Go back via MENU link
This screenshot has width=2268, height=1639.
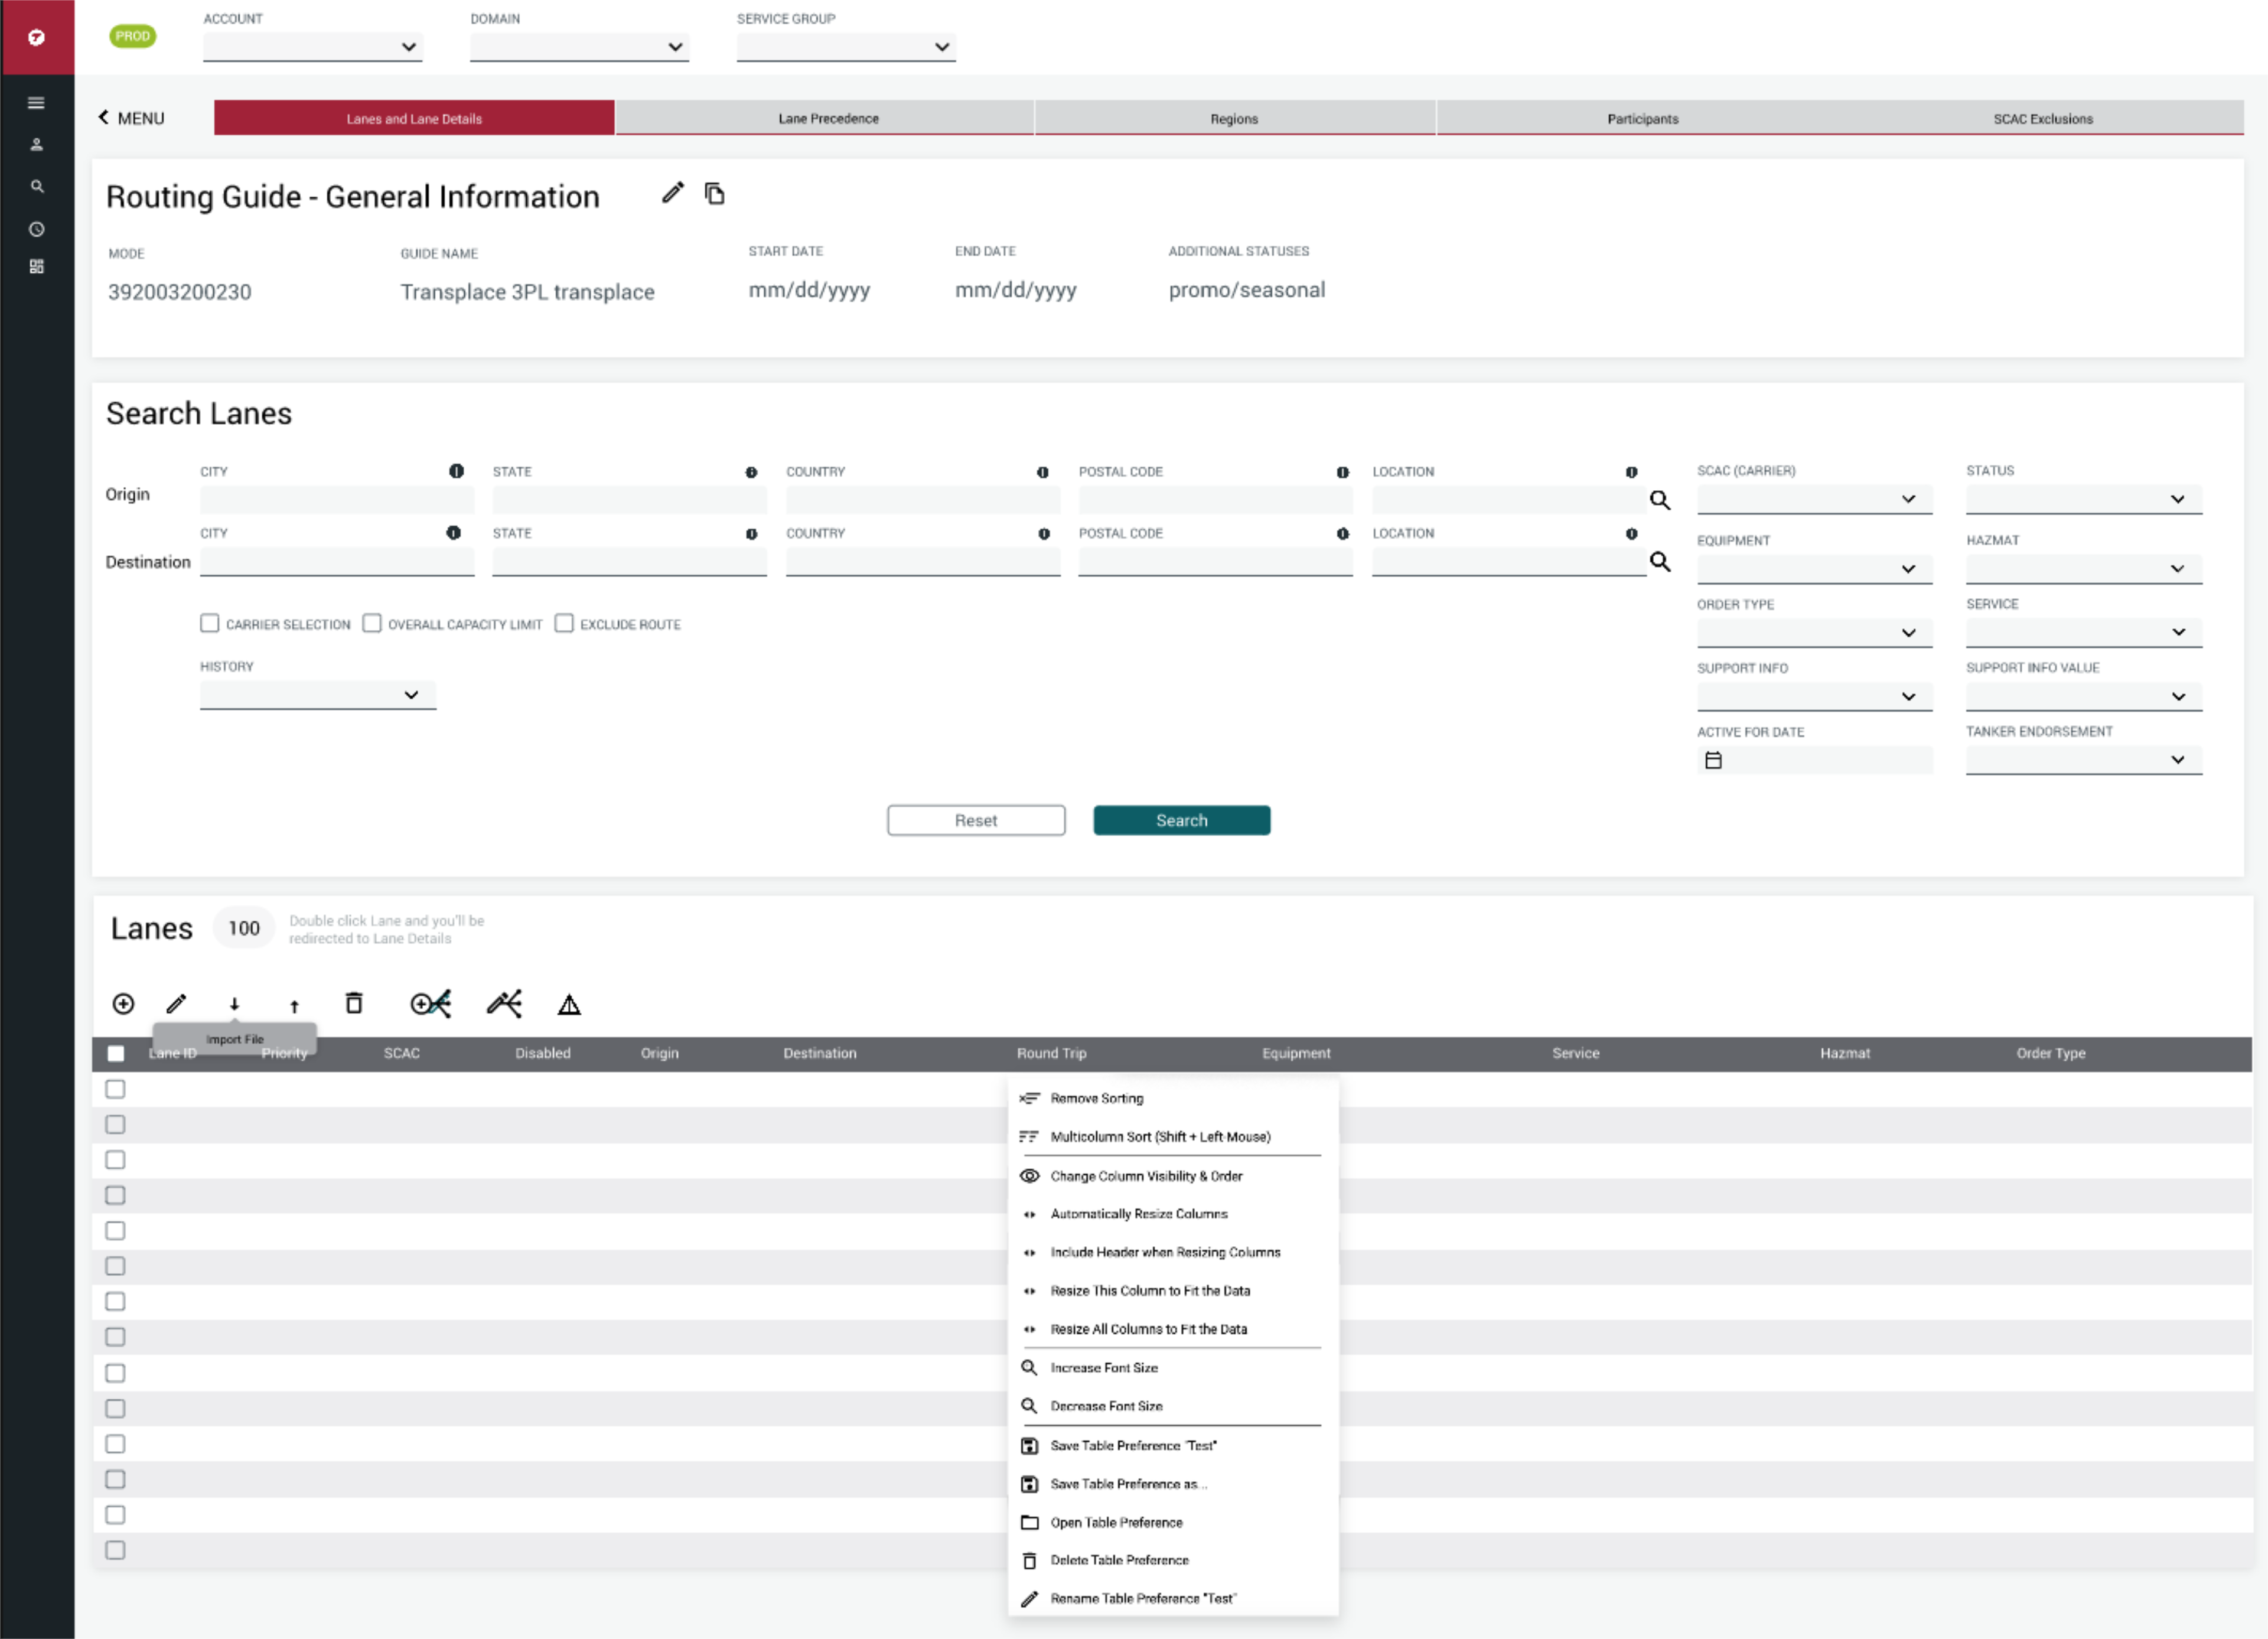point(131,118)
